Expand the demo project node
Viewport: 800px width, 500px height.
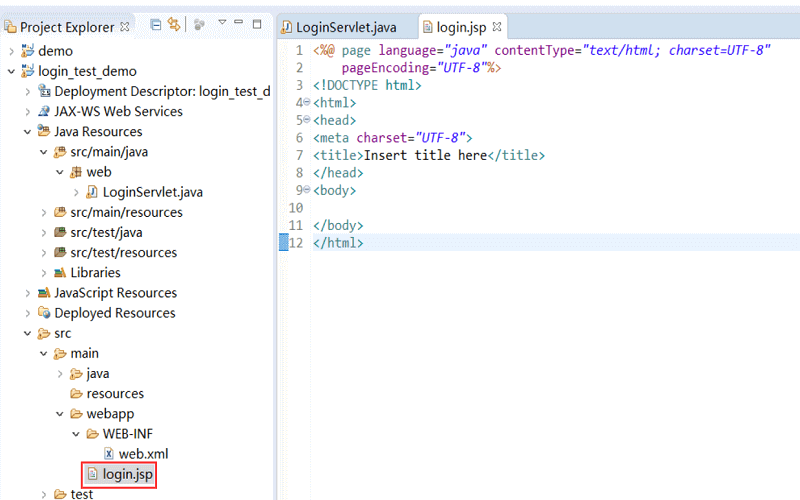coord(11,51)
